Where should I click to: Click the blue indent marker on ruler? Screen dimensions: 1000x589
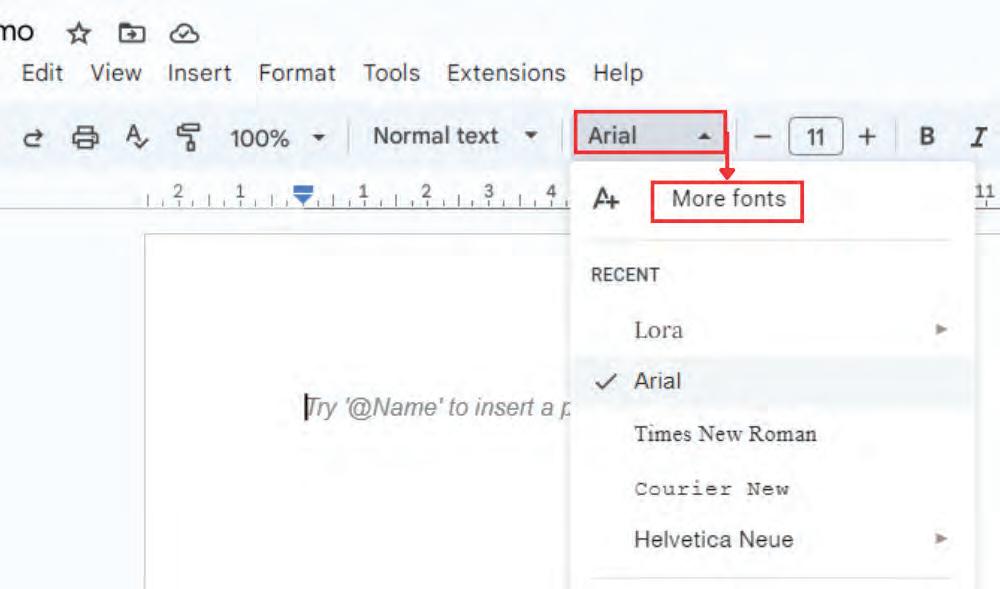pos(303,194)
